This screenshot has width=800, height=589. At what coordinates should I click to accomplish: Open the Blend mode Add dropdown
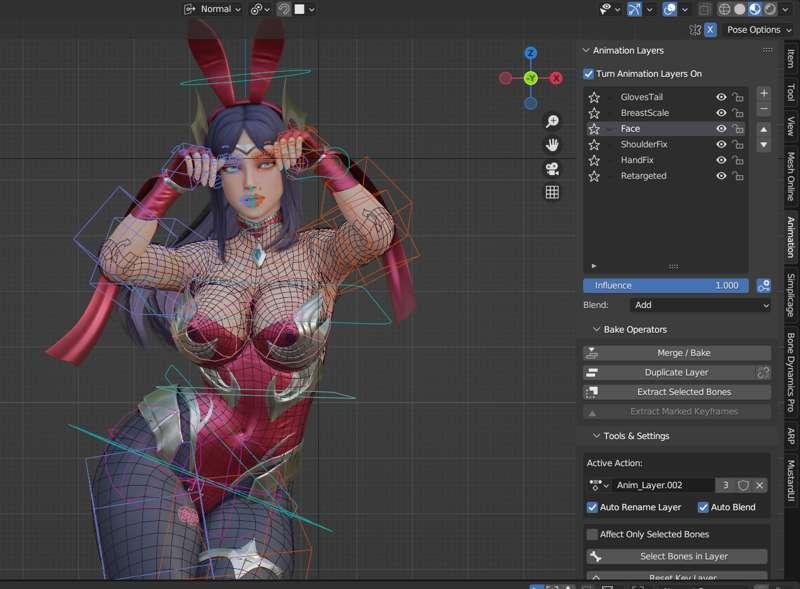click(x=701, y=305)
